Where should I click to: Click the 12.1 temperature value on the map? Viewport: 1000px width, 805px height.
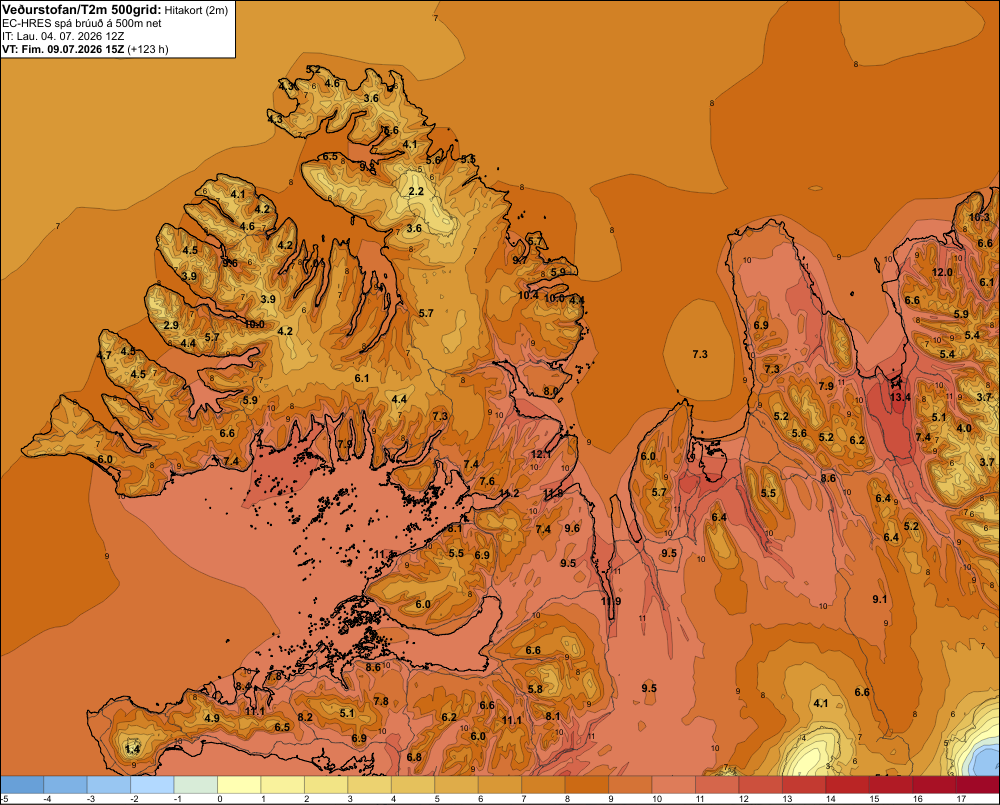tap(541, 454)
